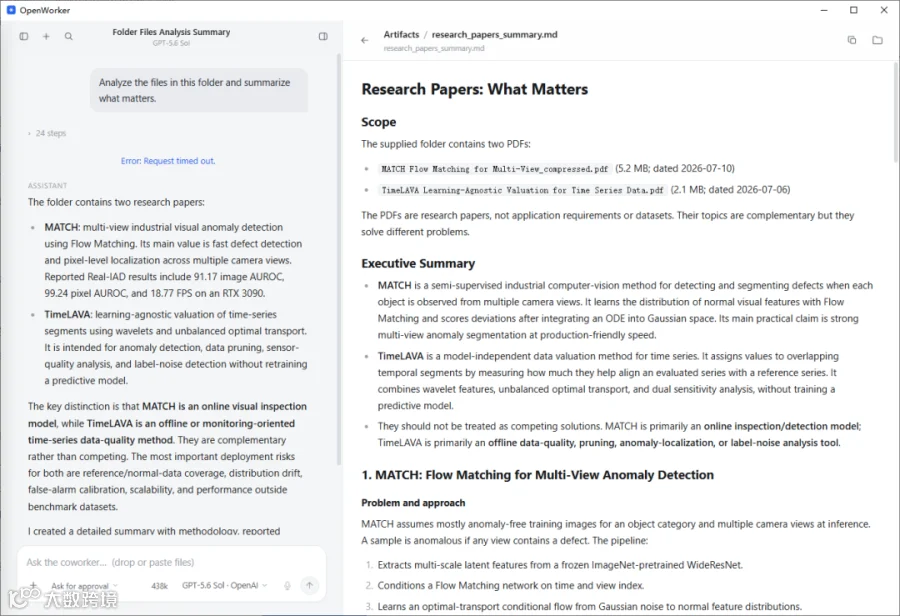Click the Problem and approach subheading

click(x=413, y=503)
